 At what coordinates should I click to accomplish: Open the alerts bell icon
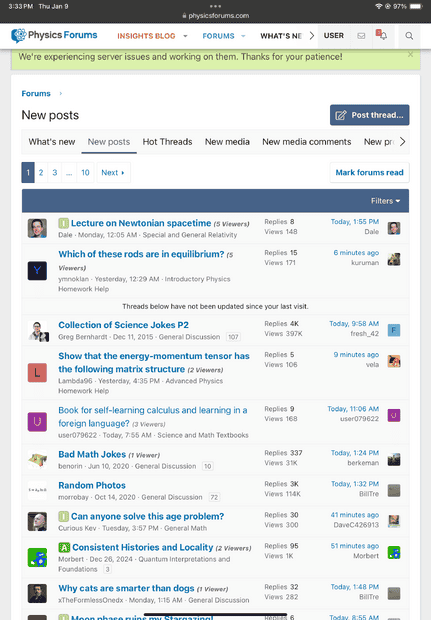tap(382, 35)
